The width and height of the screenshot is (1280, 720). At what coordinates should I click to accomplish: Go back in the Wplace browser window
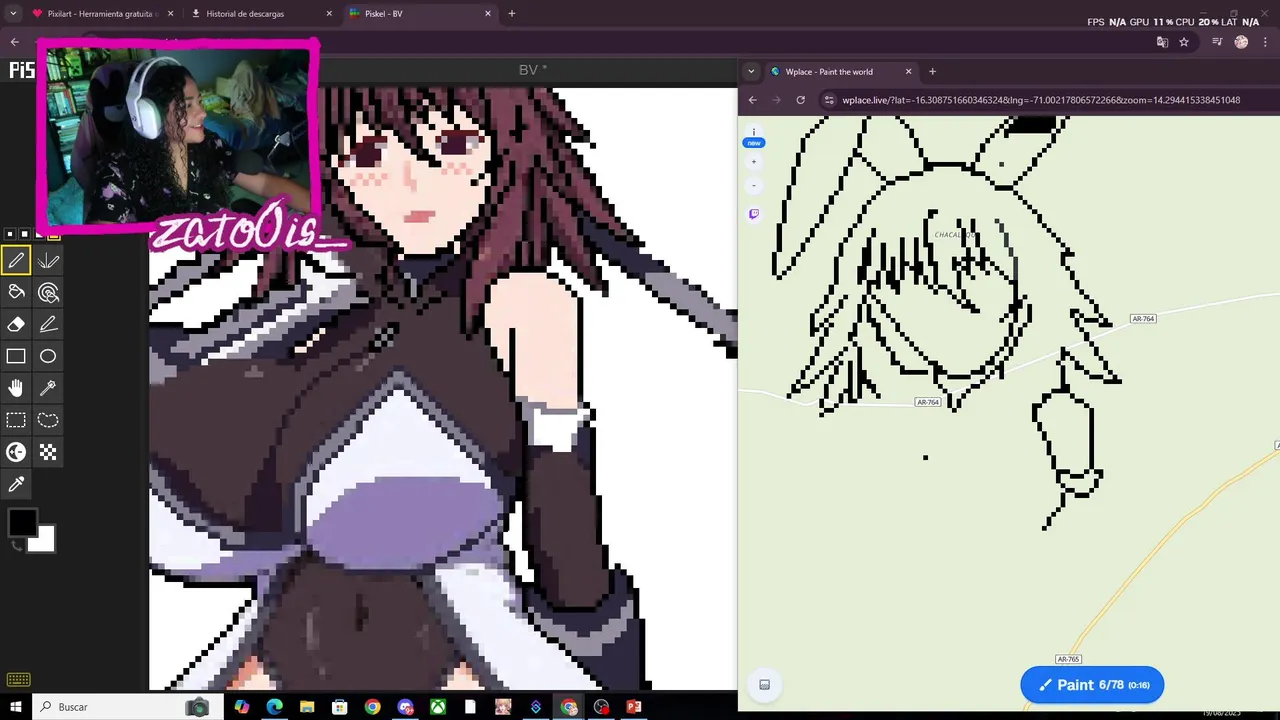753,100
